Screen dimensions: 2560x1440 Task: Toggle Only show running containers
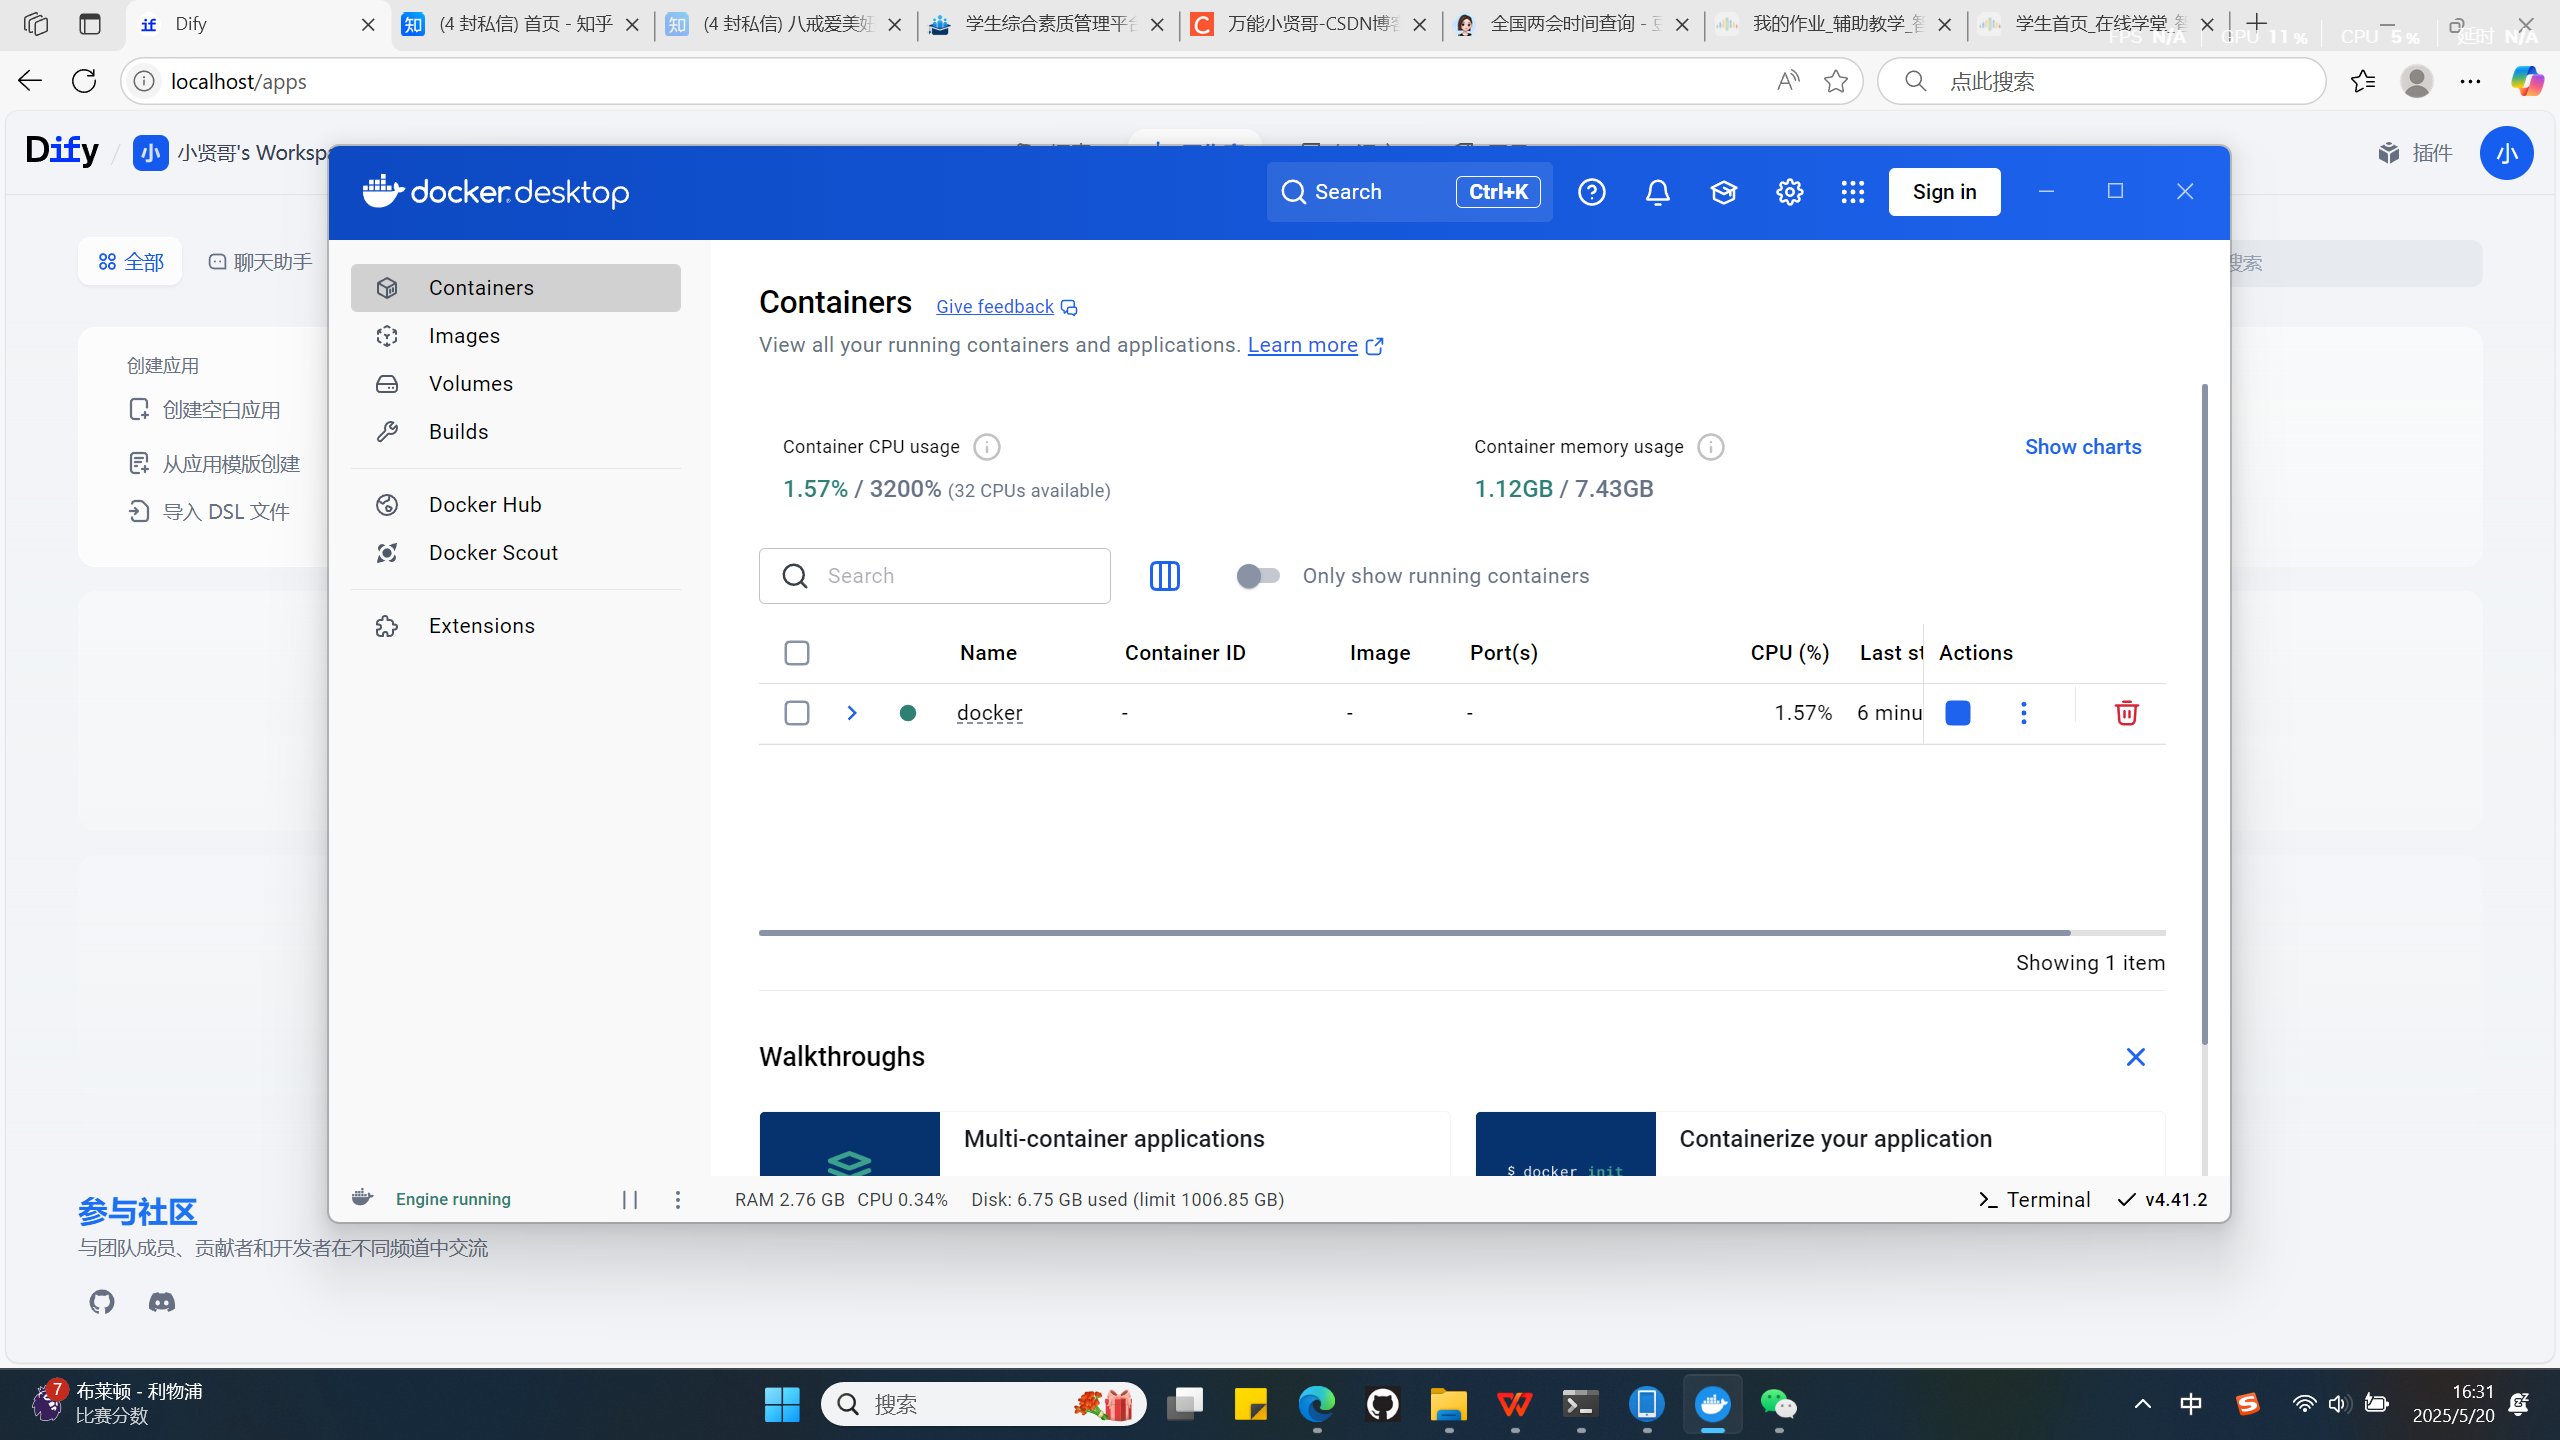click(x=1257, y=576)
